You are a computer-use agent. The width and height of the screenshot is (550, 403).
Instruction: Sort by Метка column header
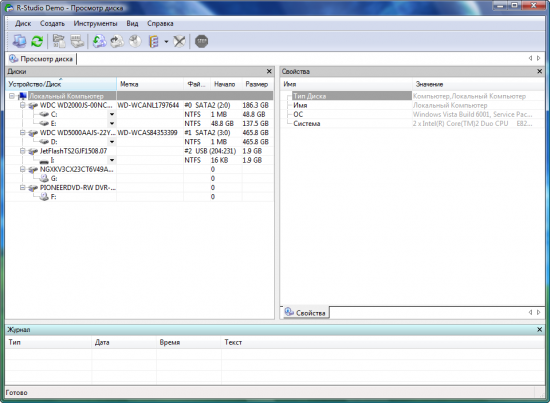pyautogui.click(x=150, y=84)
